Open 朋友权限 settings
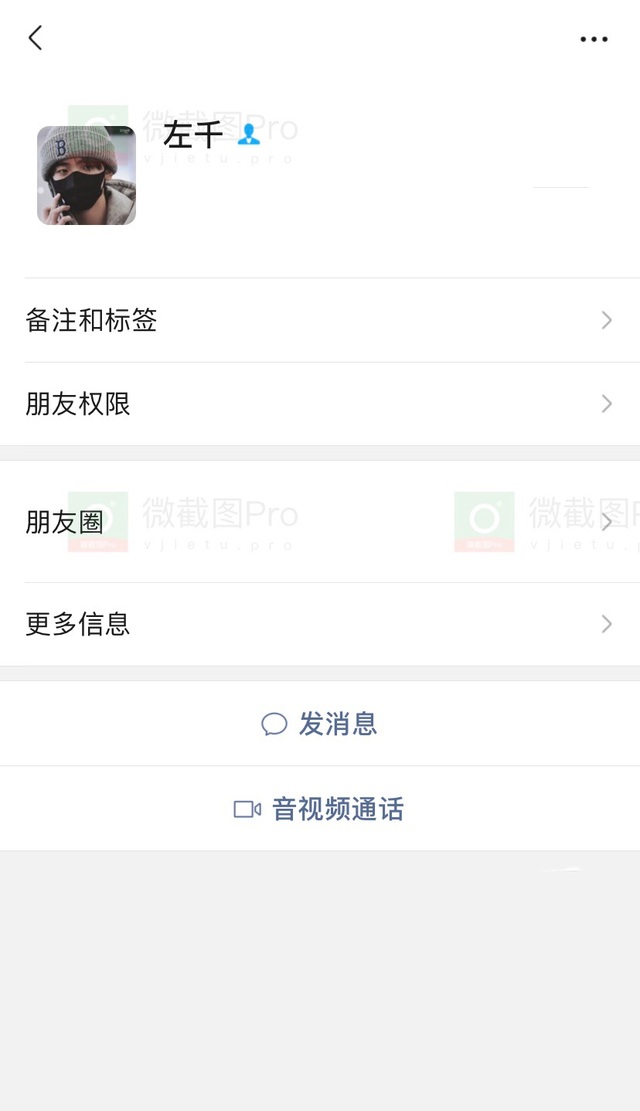The width and height of the screenshot is (640, 1111). click(320, 404)
